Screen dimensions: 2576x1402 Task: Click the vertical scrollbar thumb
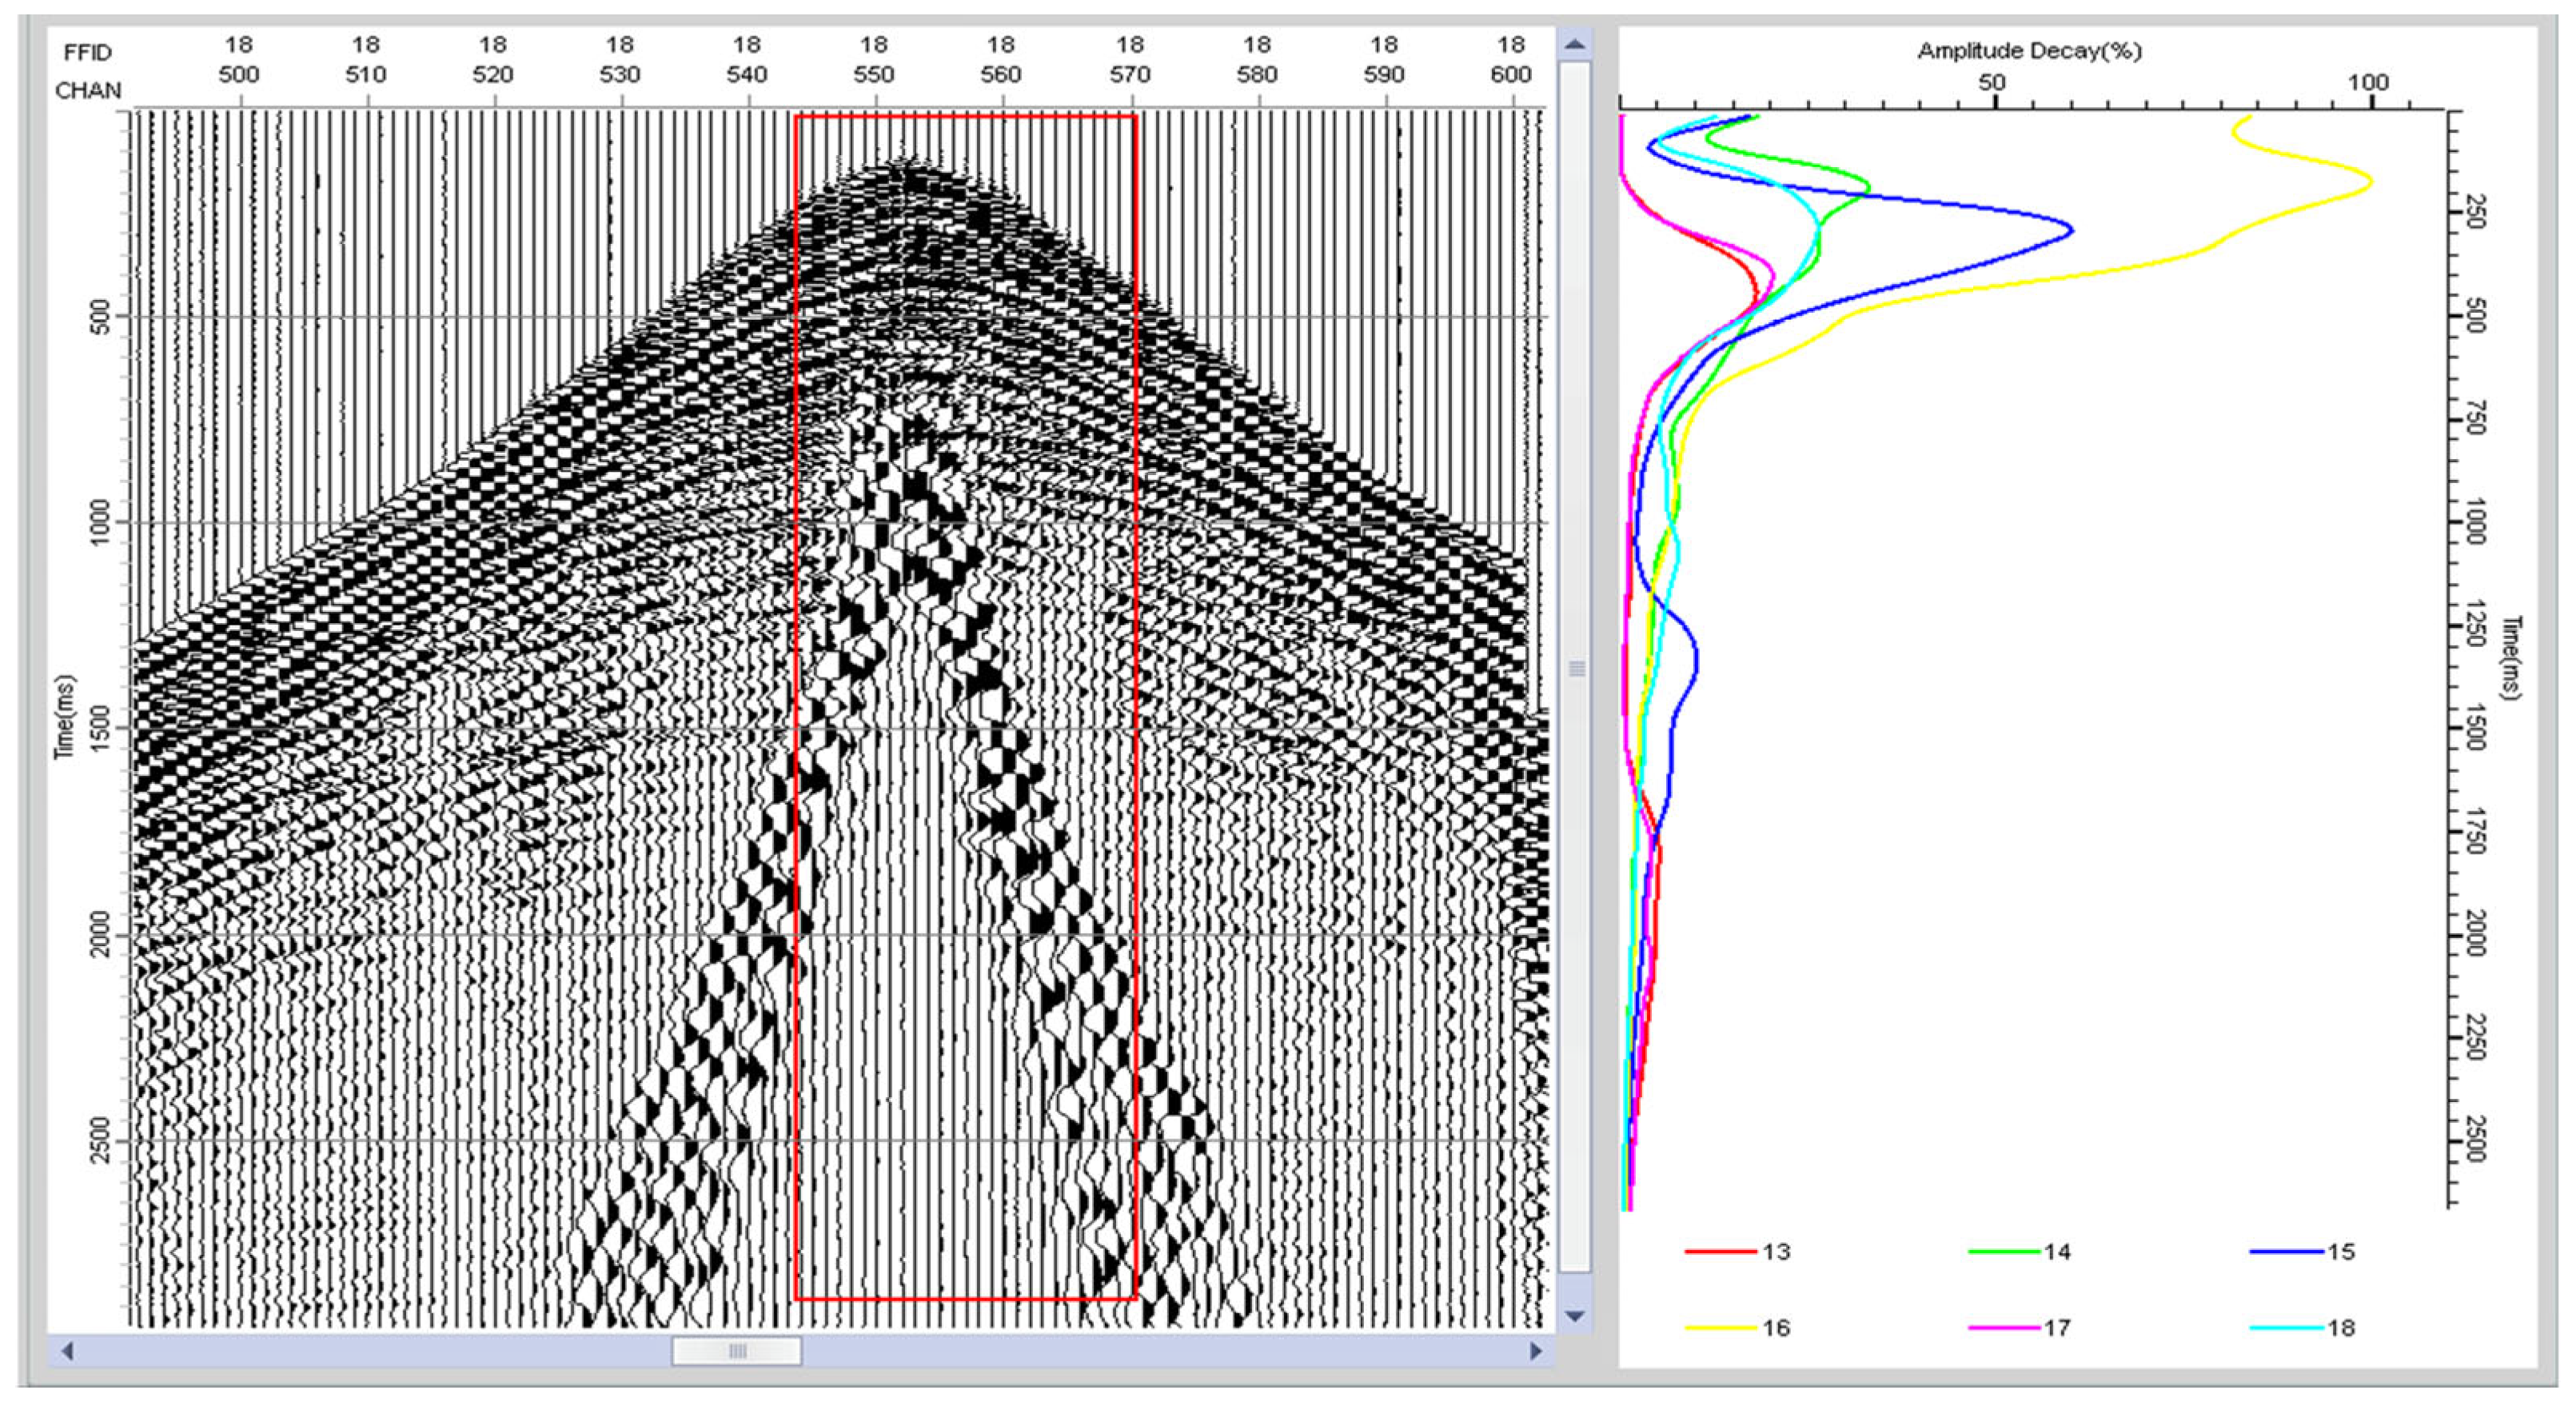click(1575, 668)
